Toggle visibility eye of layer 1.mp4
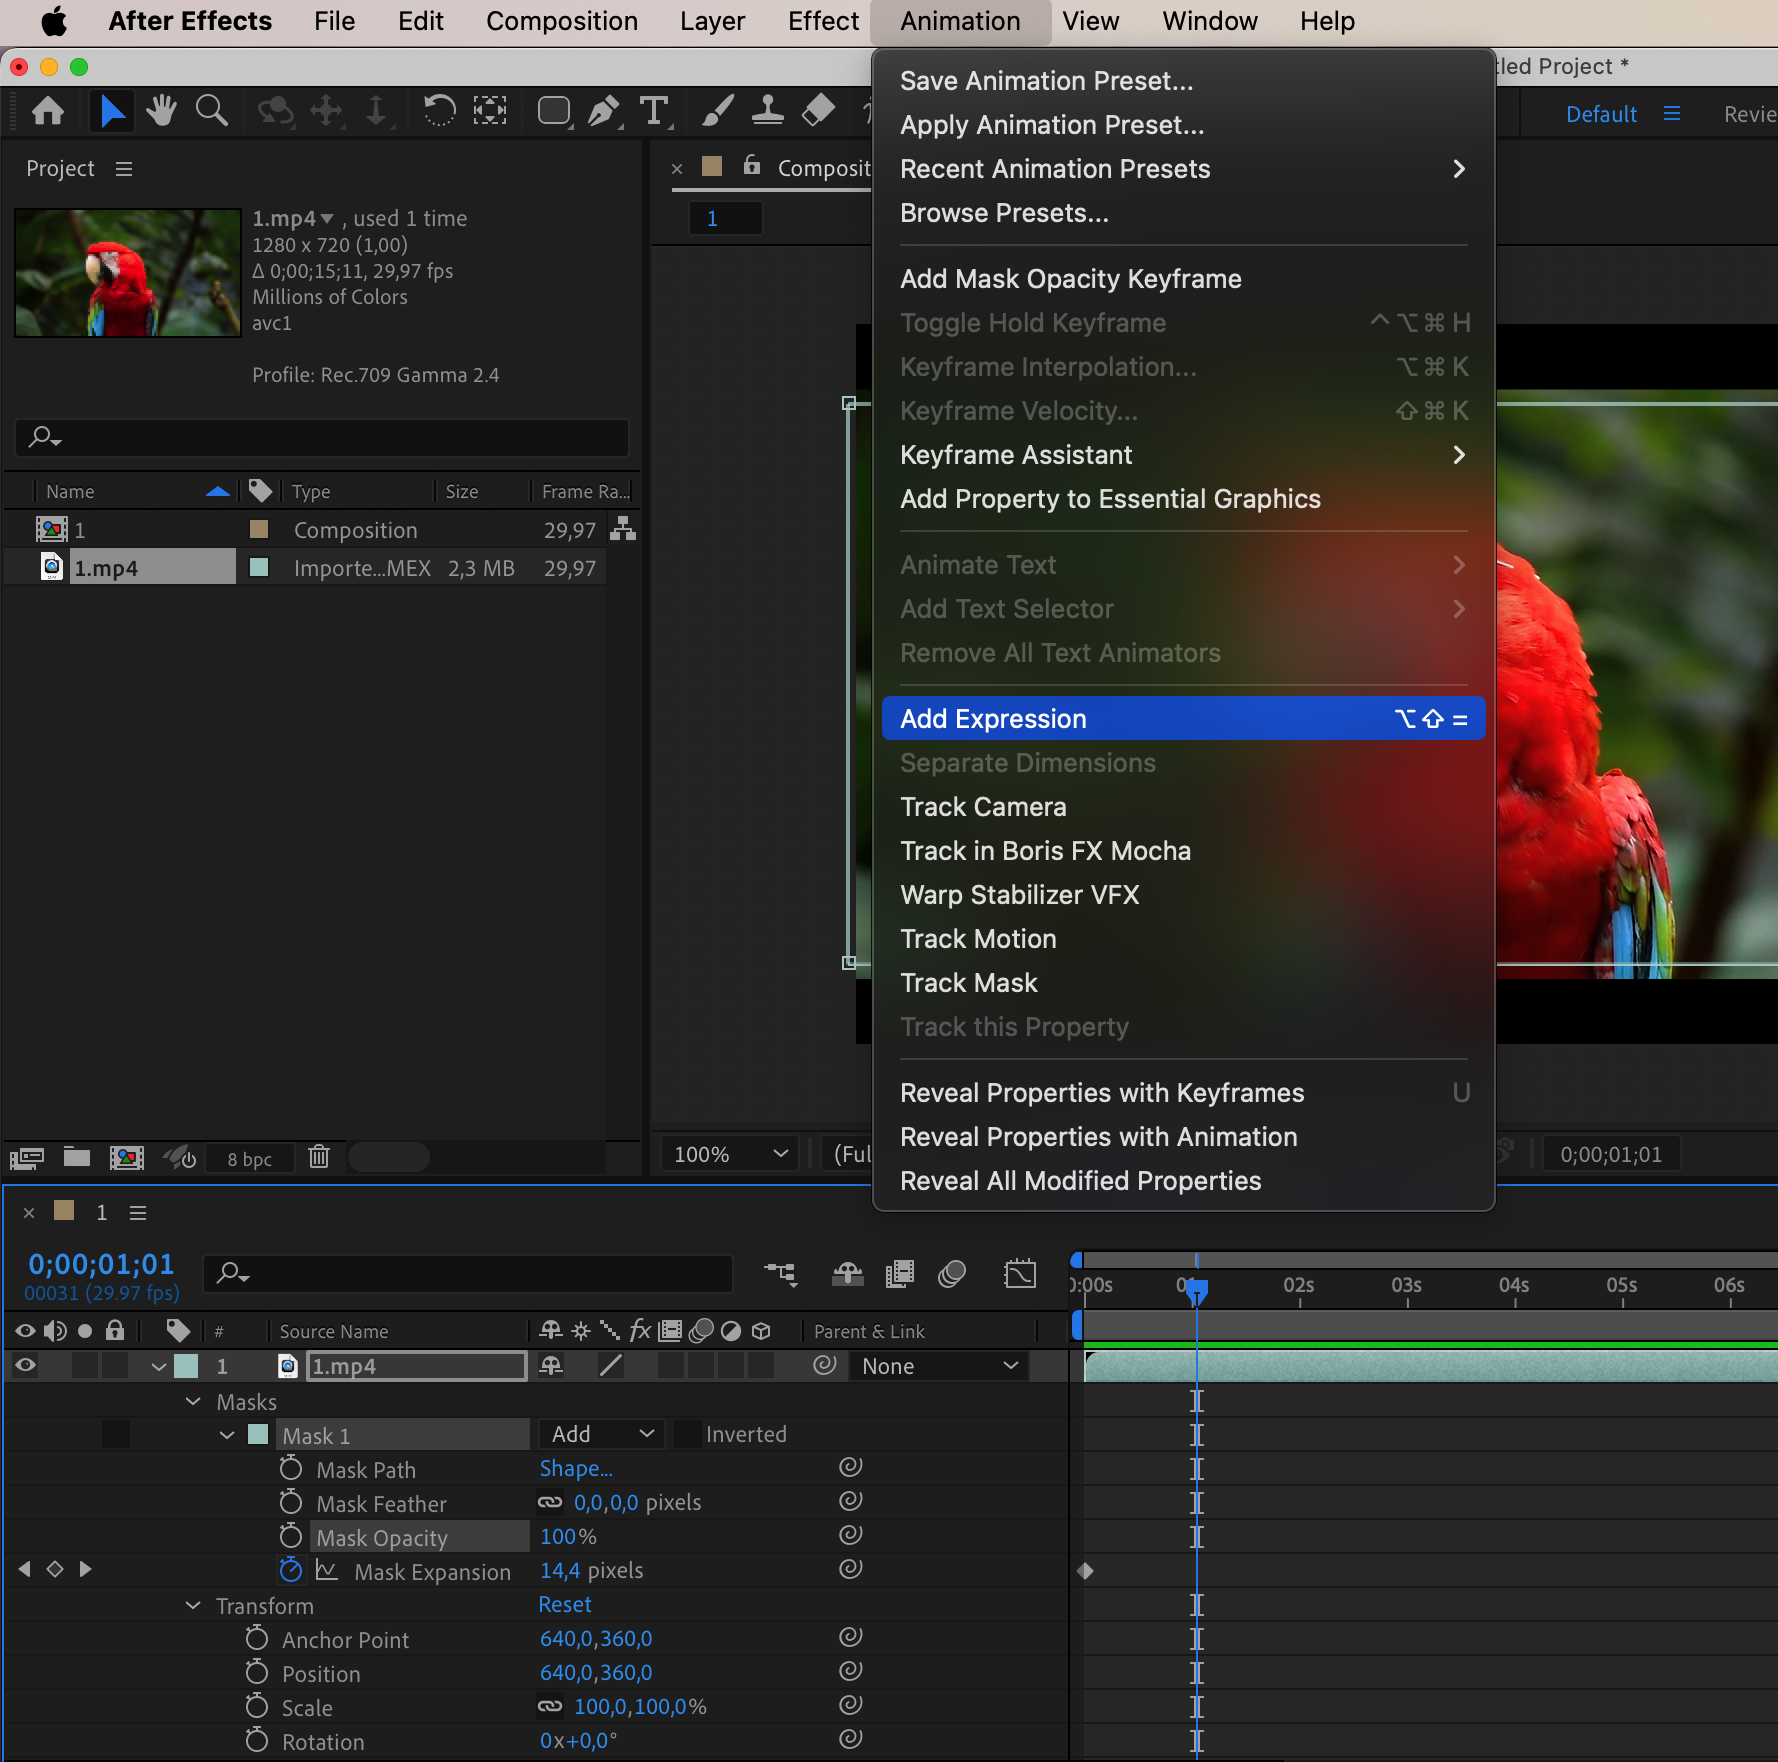The image size is (1778, 1762). 25,1365
